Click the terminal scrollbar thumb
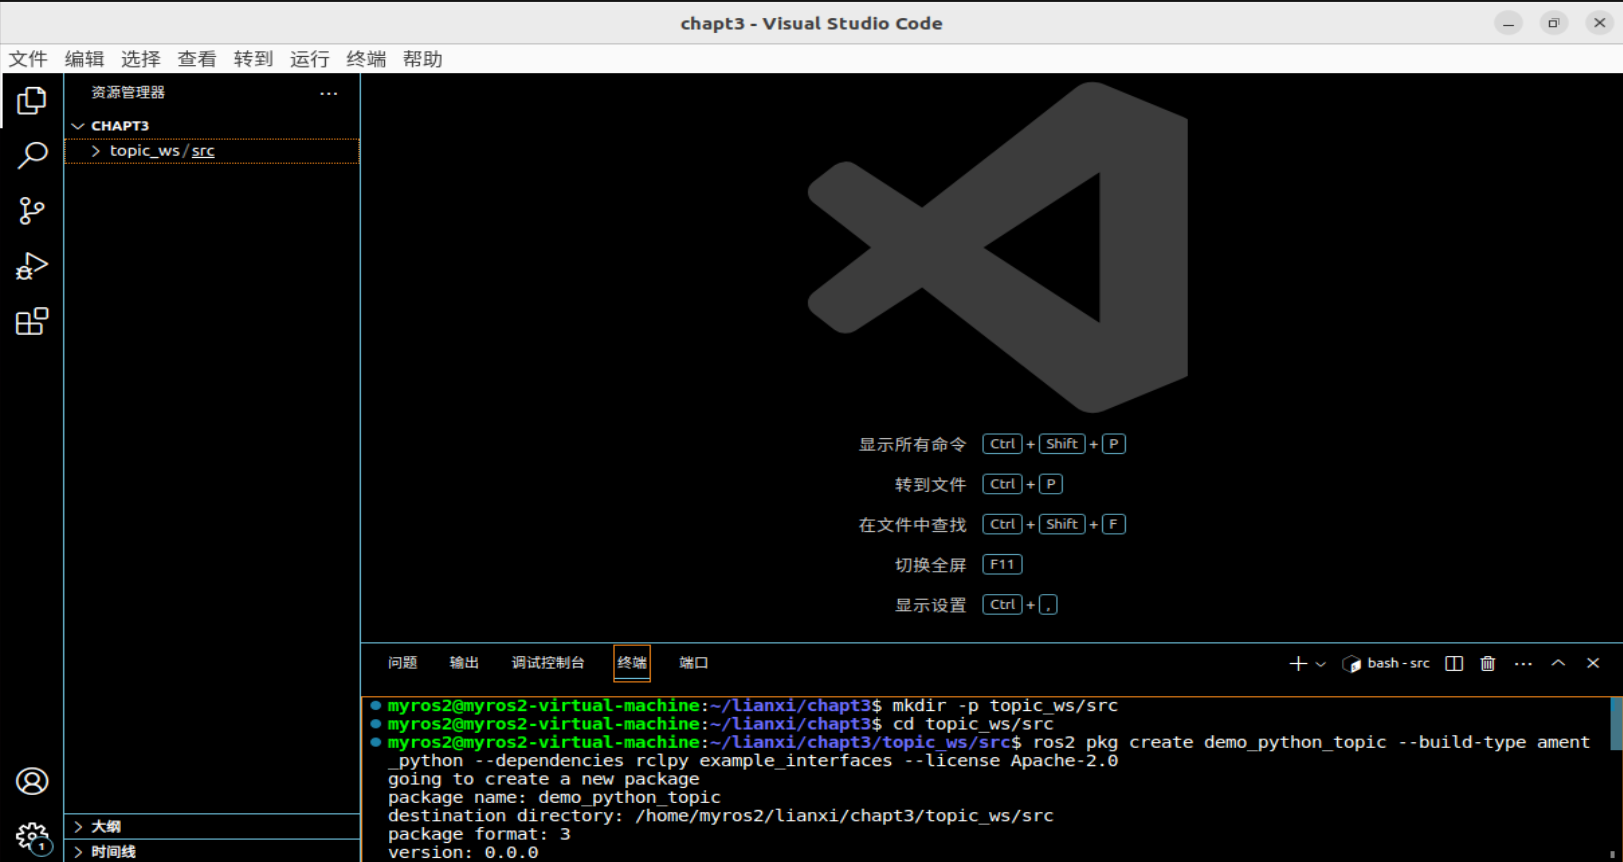The image size is (1623, 862). pos(1616,724)
